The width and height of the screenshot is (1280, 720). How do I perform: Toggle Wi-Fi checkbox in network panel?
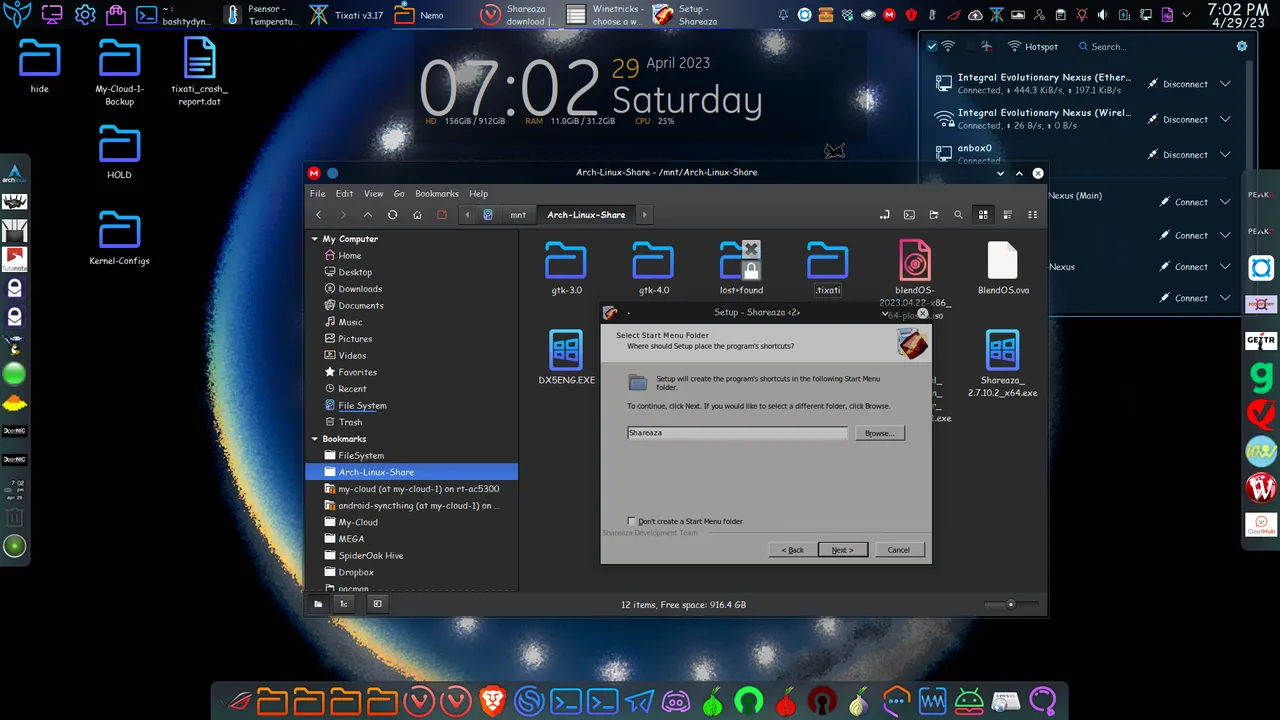[x=932, y=47]
